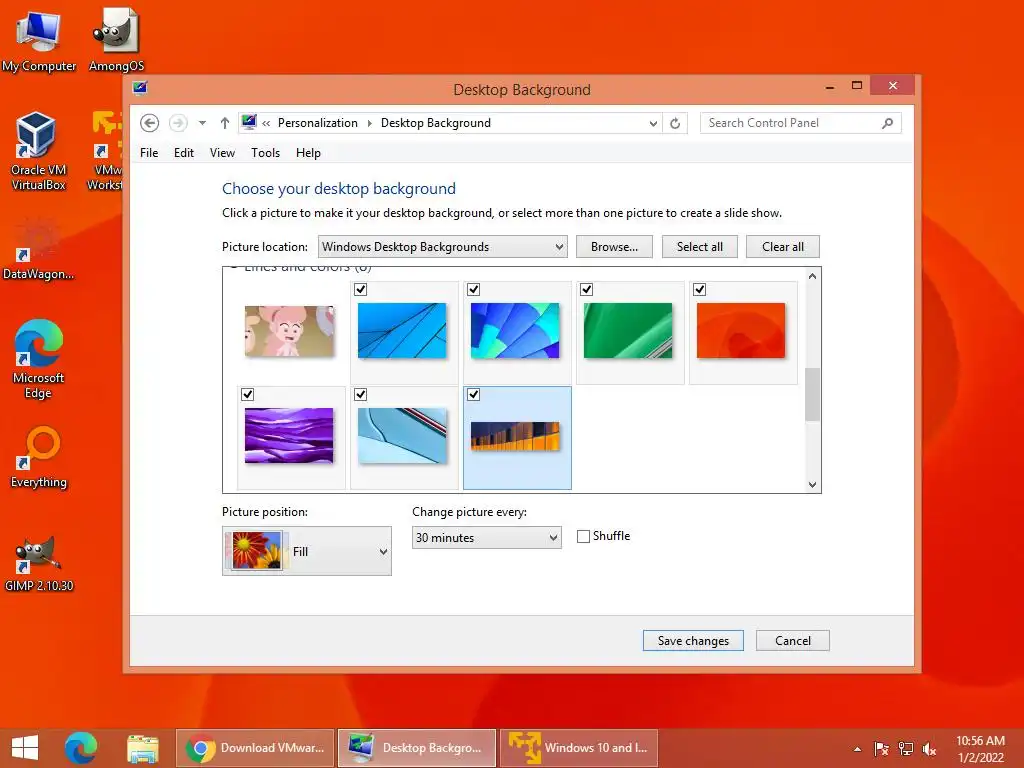This screenshot has height=768, width=1024.
Task: Click the Control Panel icon in address bar
Action: tap(249, 122)
